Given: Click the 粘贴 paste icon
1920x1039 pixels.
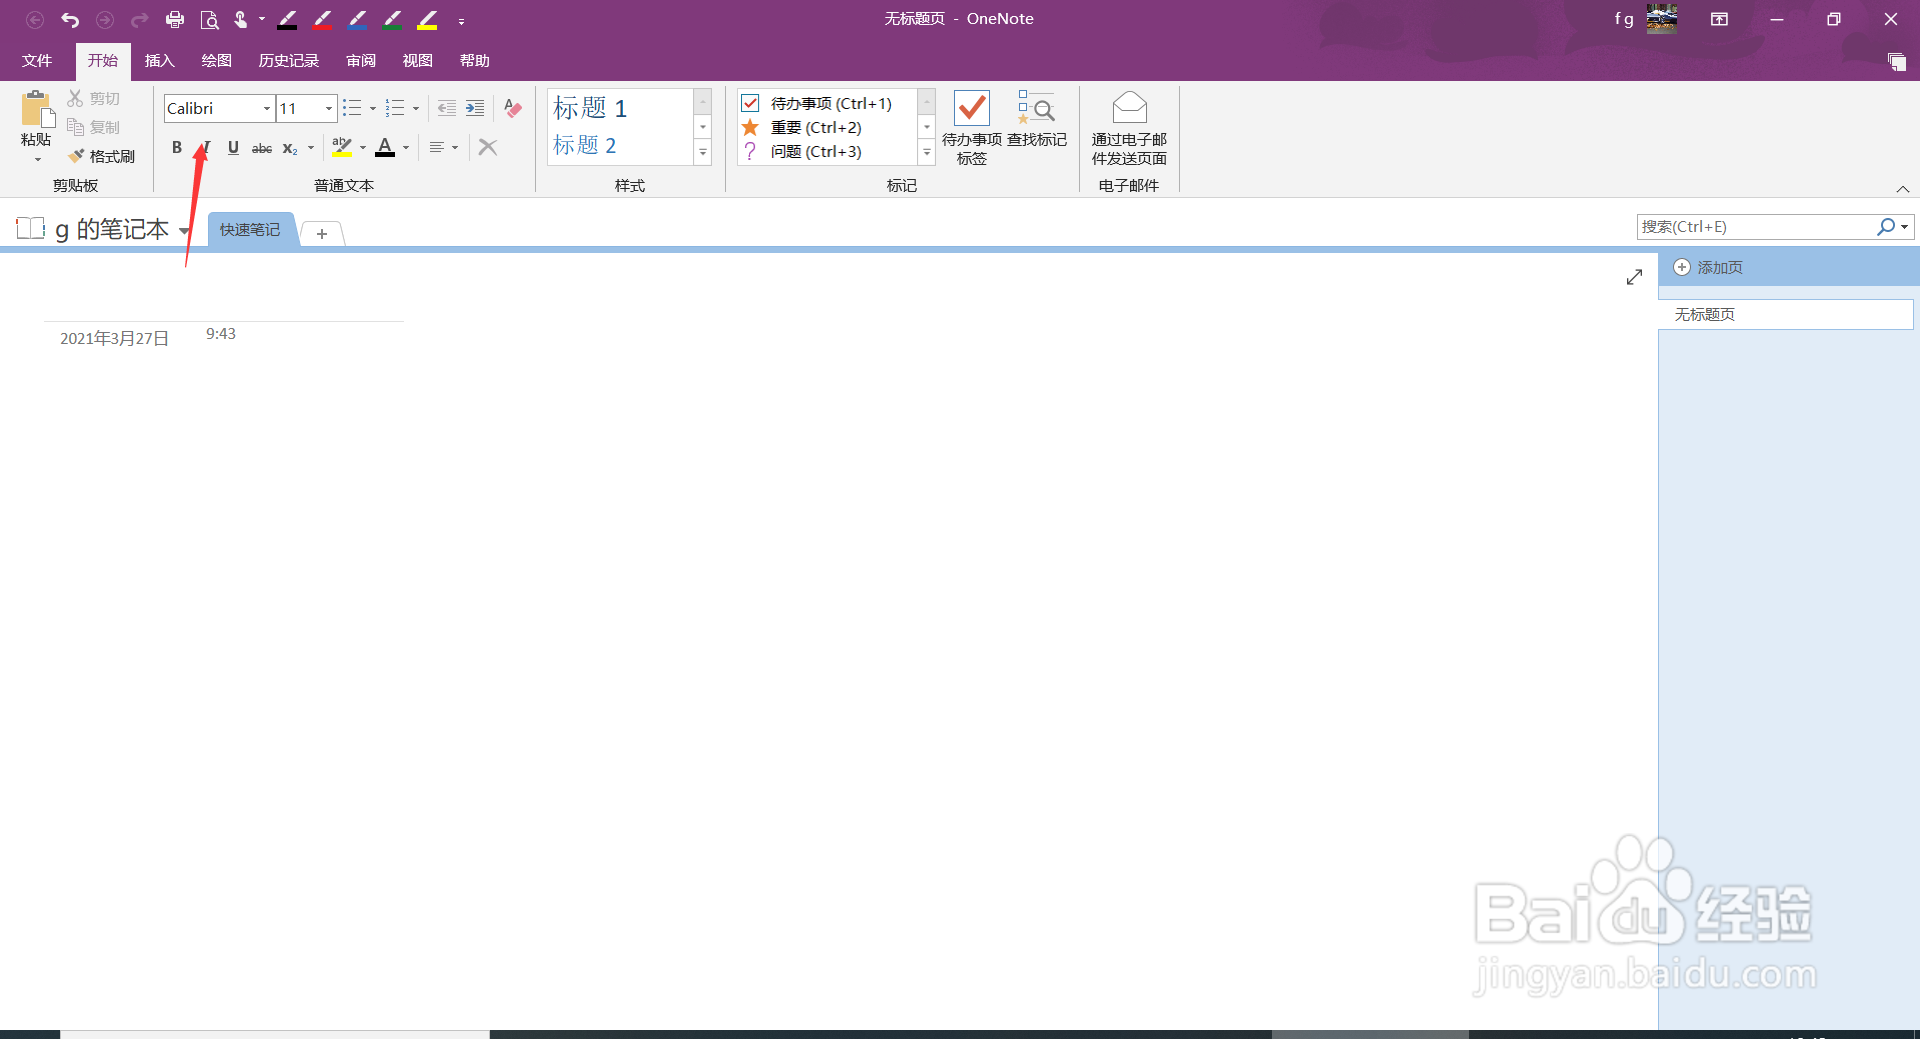Looking at the screenshot, I should point(37,109).
